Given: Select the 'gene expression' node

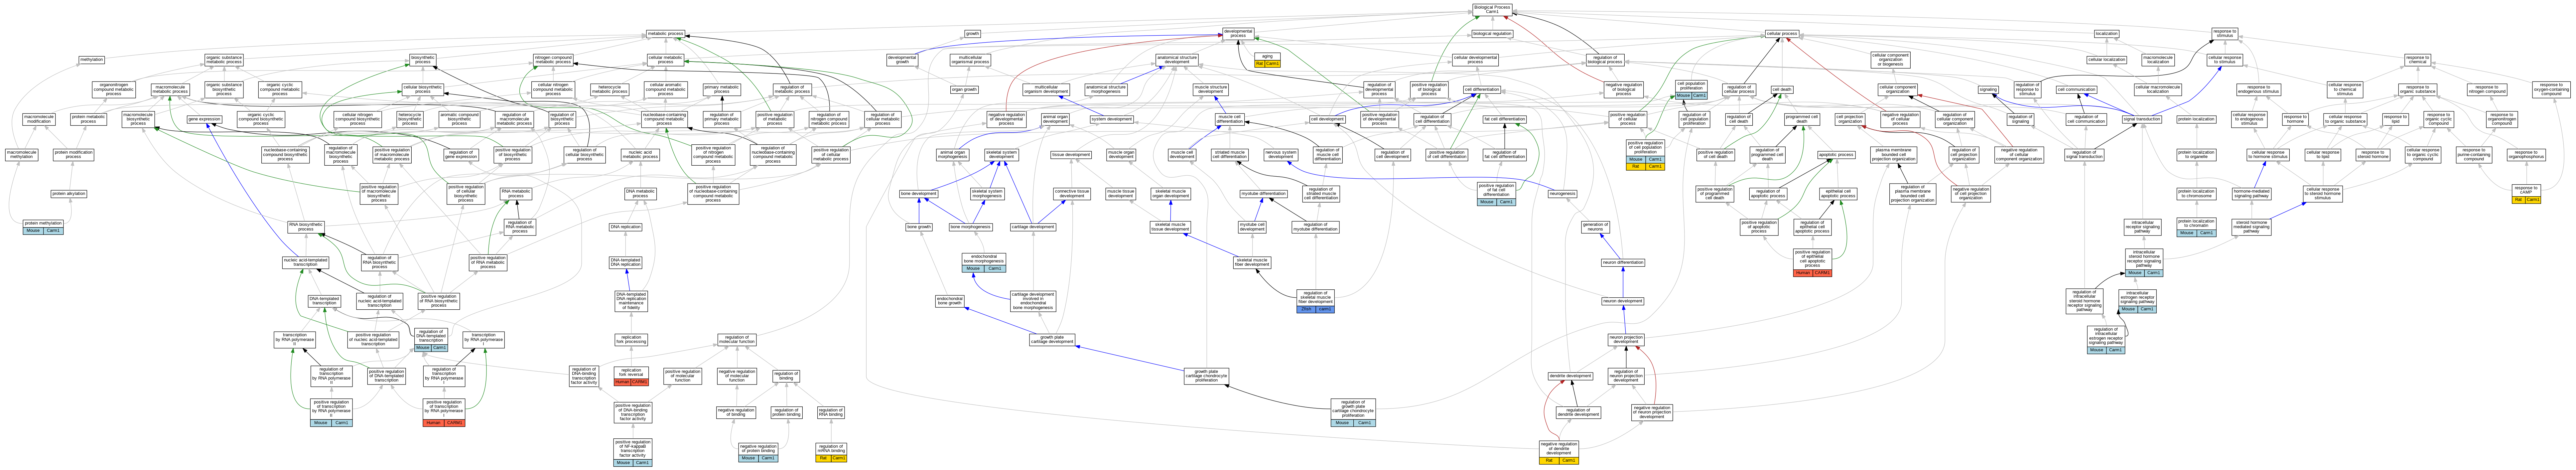Looking at the screenshot, I should [204, 119].
